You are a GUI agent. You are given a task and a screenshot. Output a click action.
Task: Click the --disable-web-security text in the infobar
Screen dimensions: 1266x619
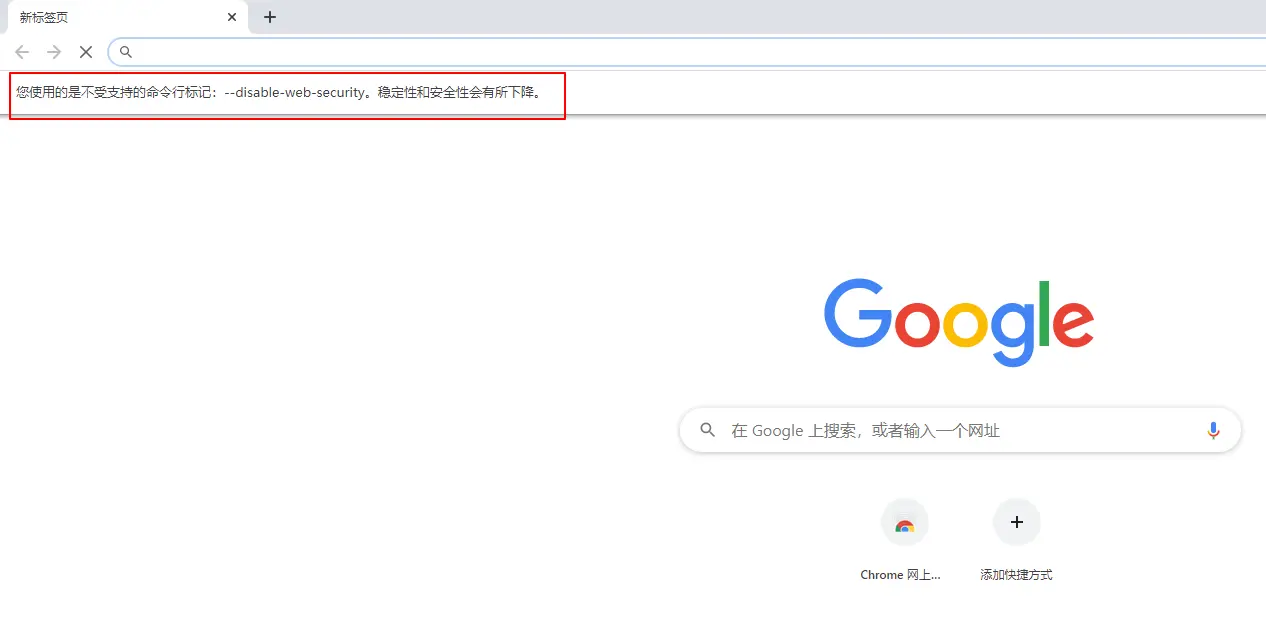coord(295,92)
